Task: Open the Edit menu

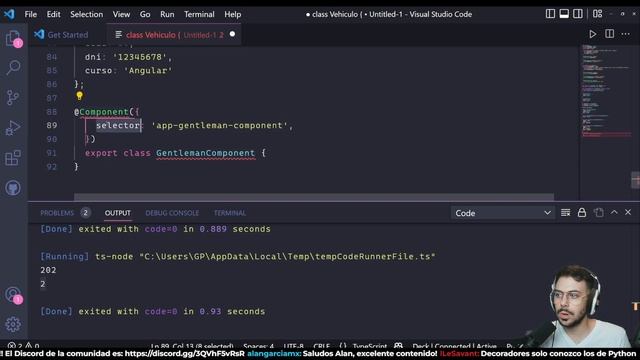Action: point(53,14)
